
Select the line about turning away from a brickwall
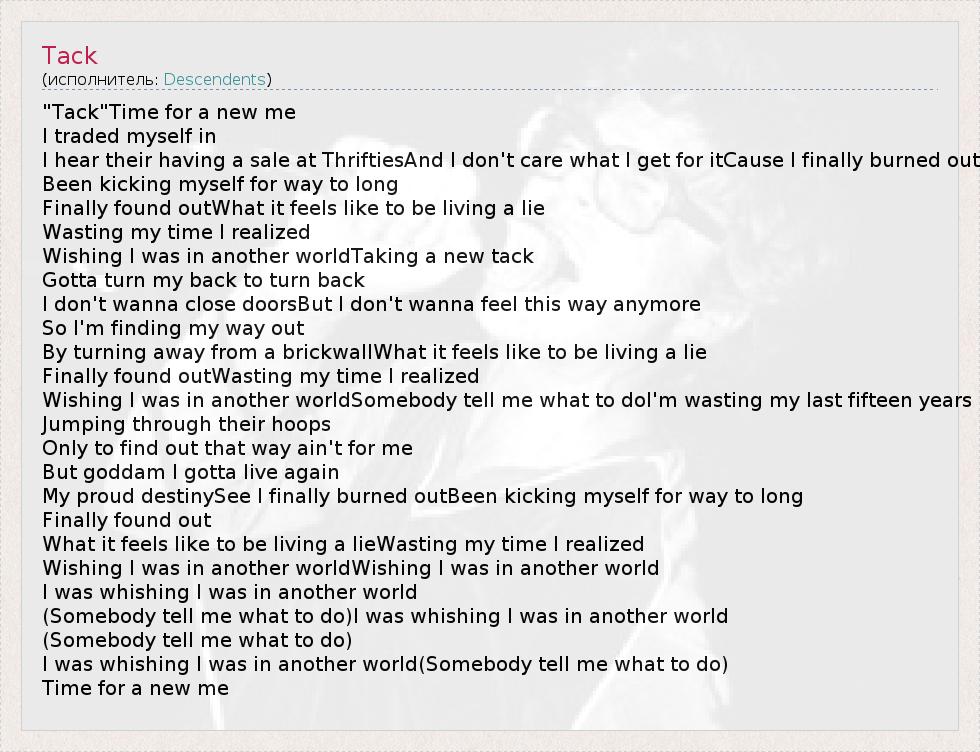374,352
